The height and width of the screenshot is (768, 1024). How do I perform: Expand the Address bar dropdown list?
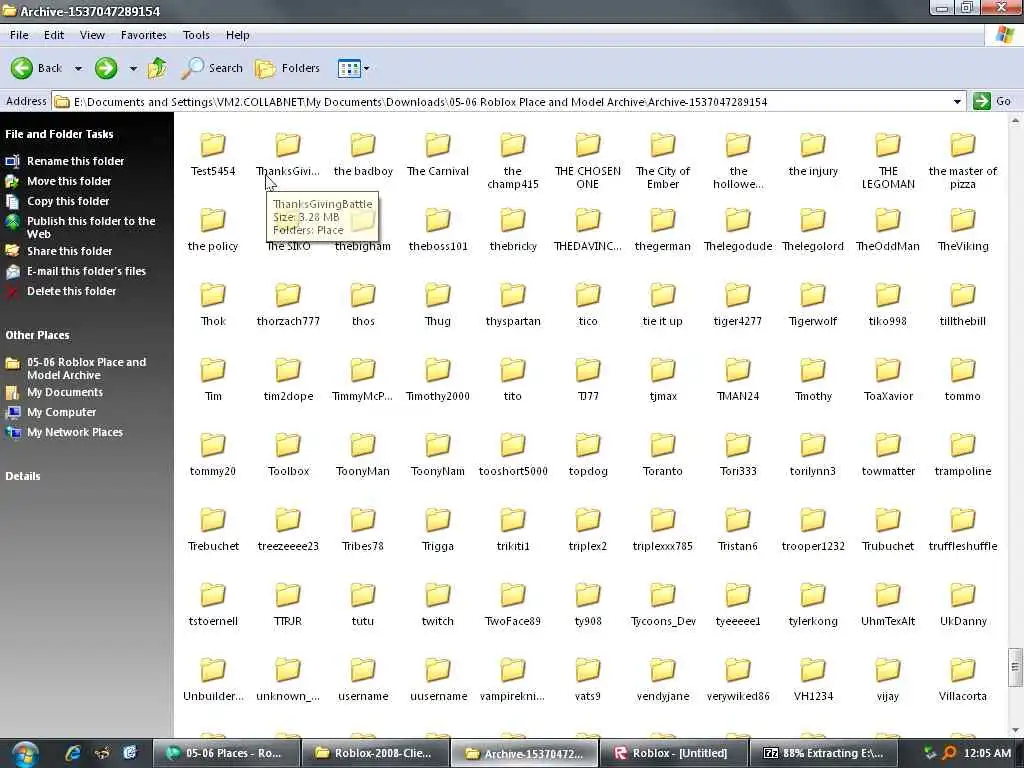click(x=957, y=102)
